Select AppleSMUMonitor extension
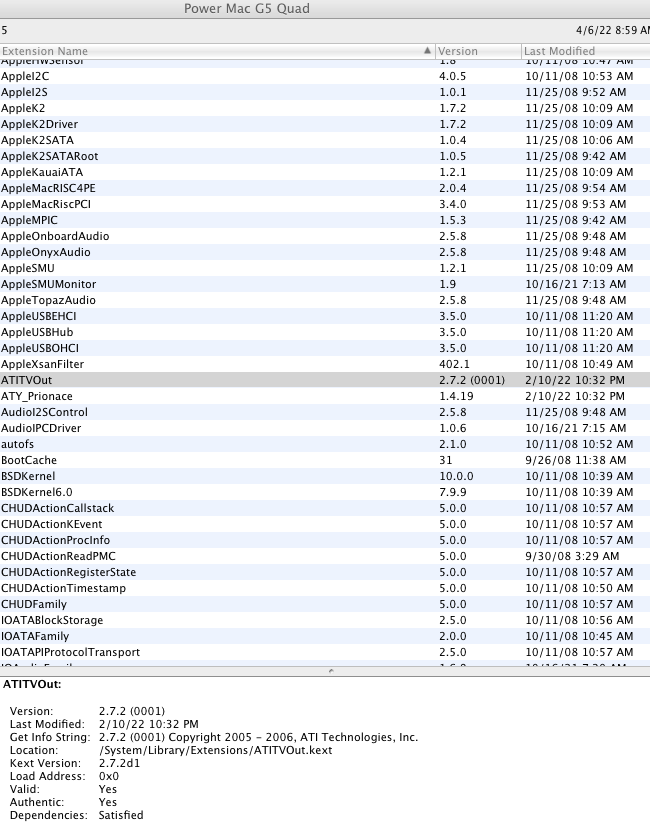Screen dimensions: 650x829 coord(325,284)
